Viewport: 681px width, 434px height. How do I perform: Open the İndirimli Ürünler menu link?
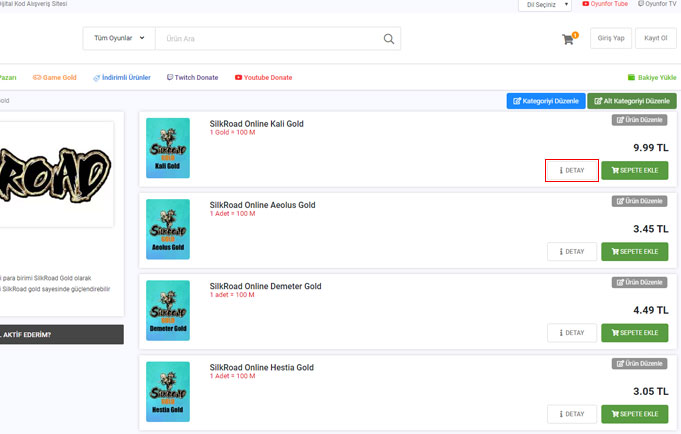[124, 77]
